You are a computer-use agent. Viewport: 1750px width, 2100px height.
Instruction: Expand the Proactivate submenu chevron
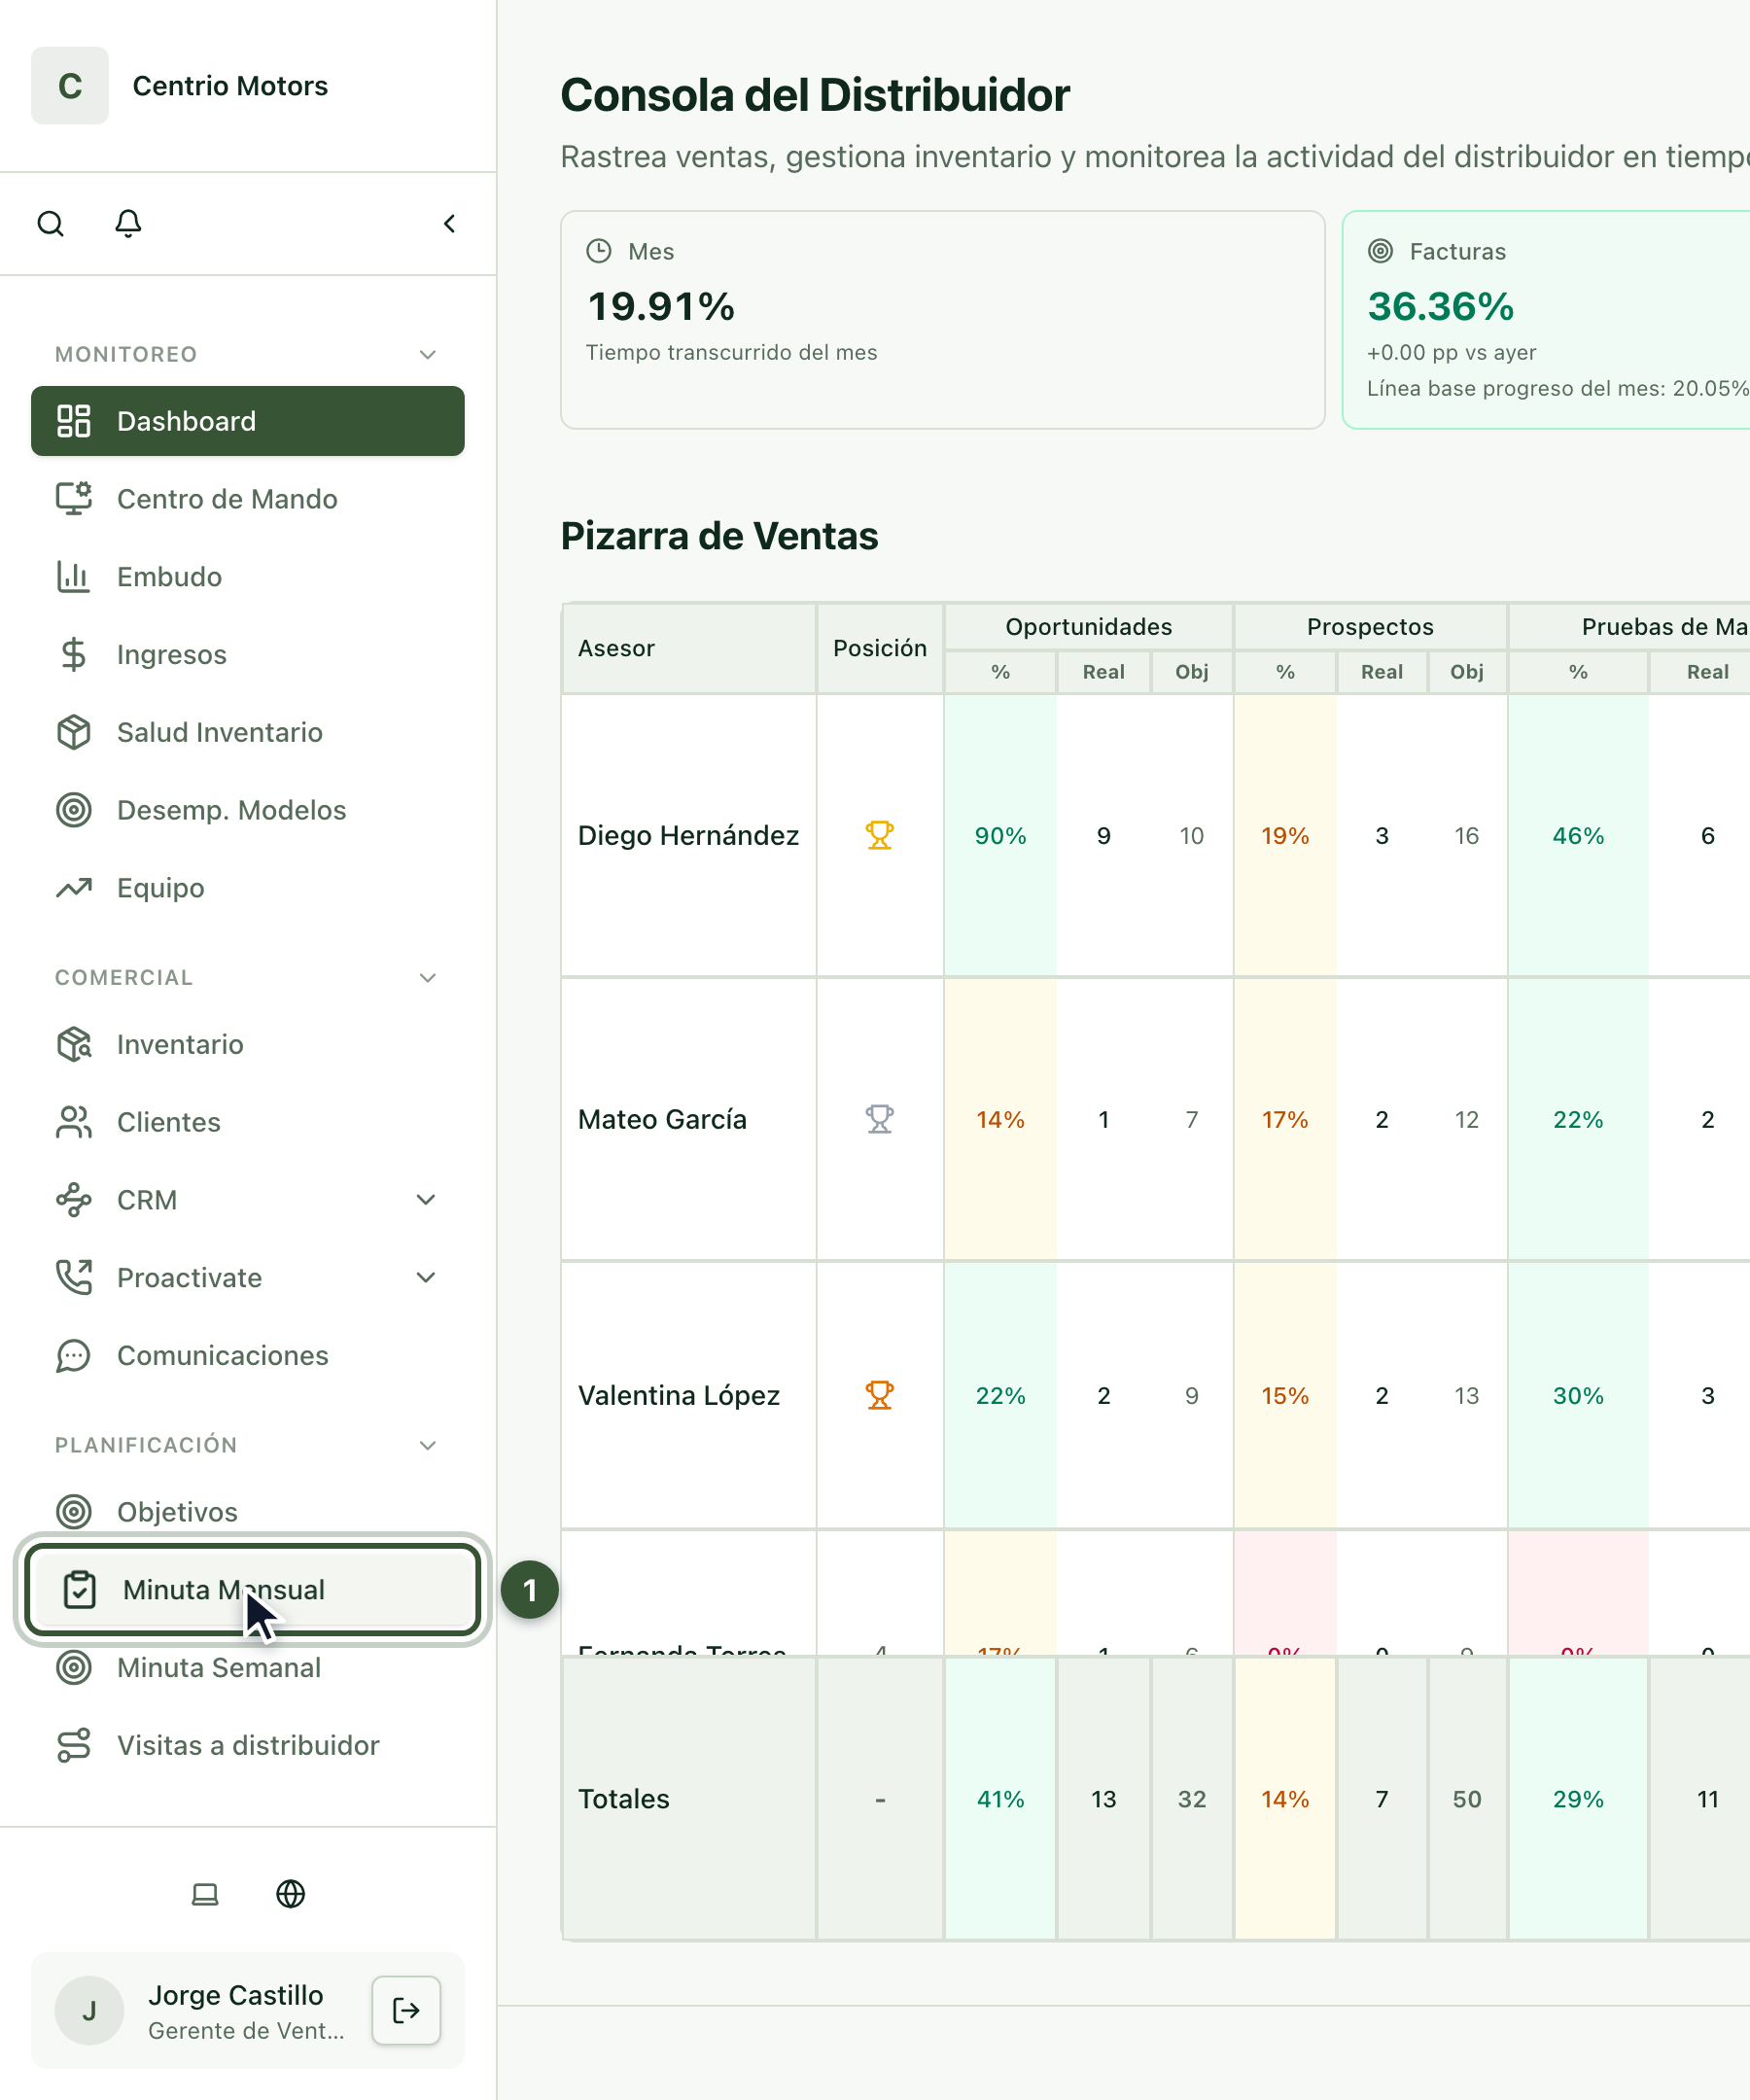(x=426, y=1278)
